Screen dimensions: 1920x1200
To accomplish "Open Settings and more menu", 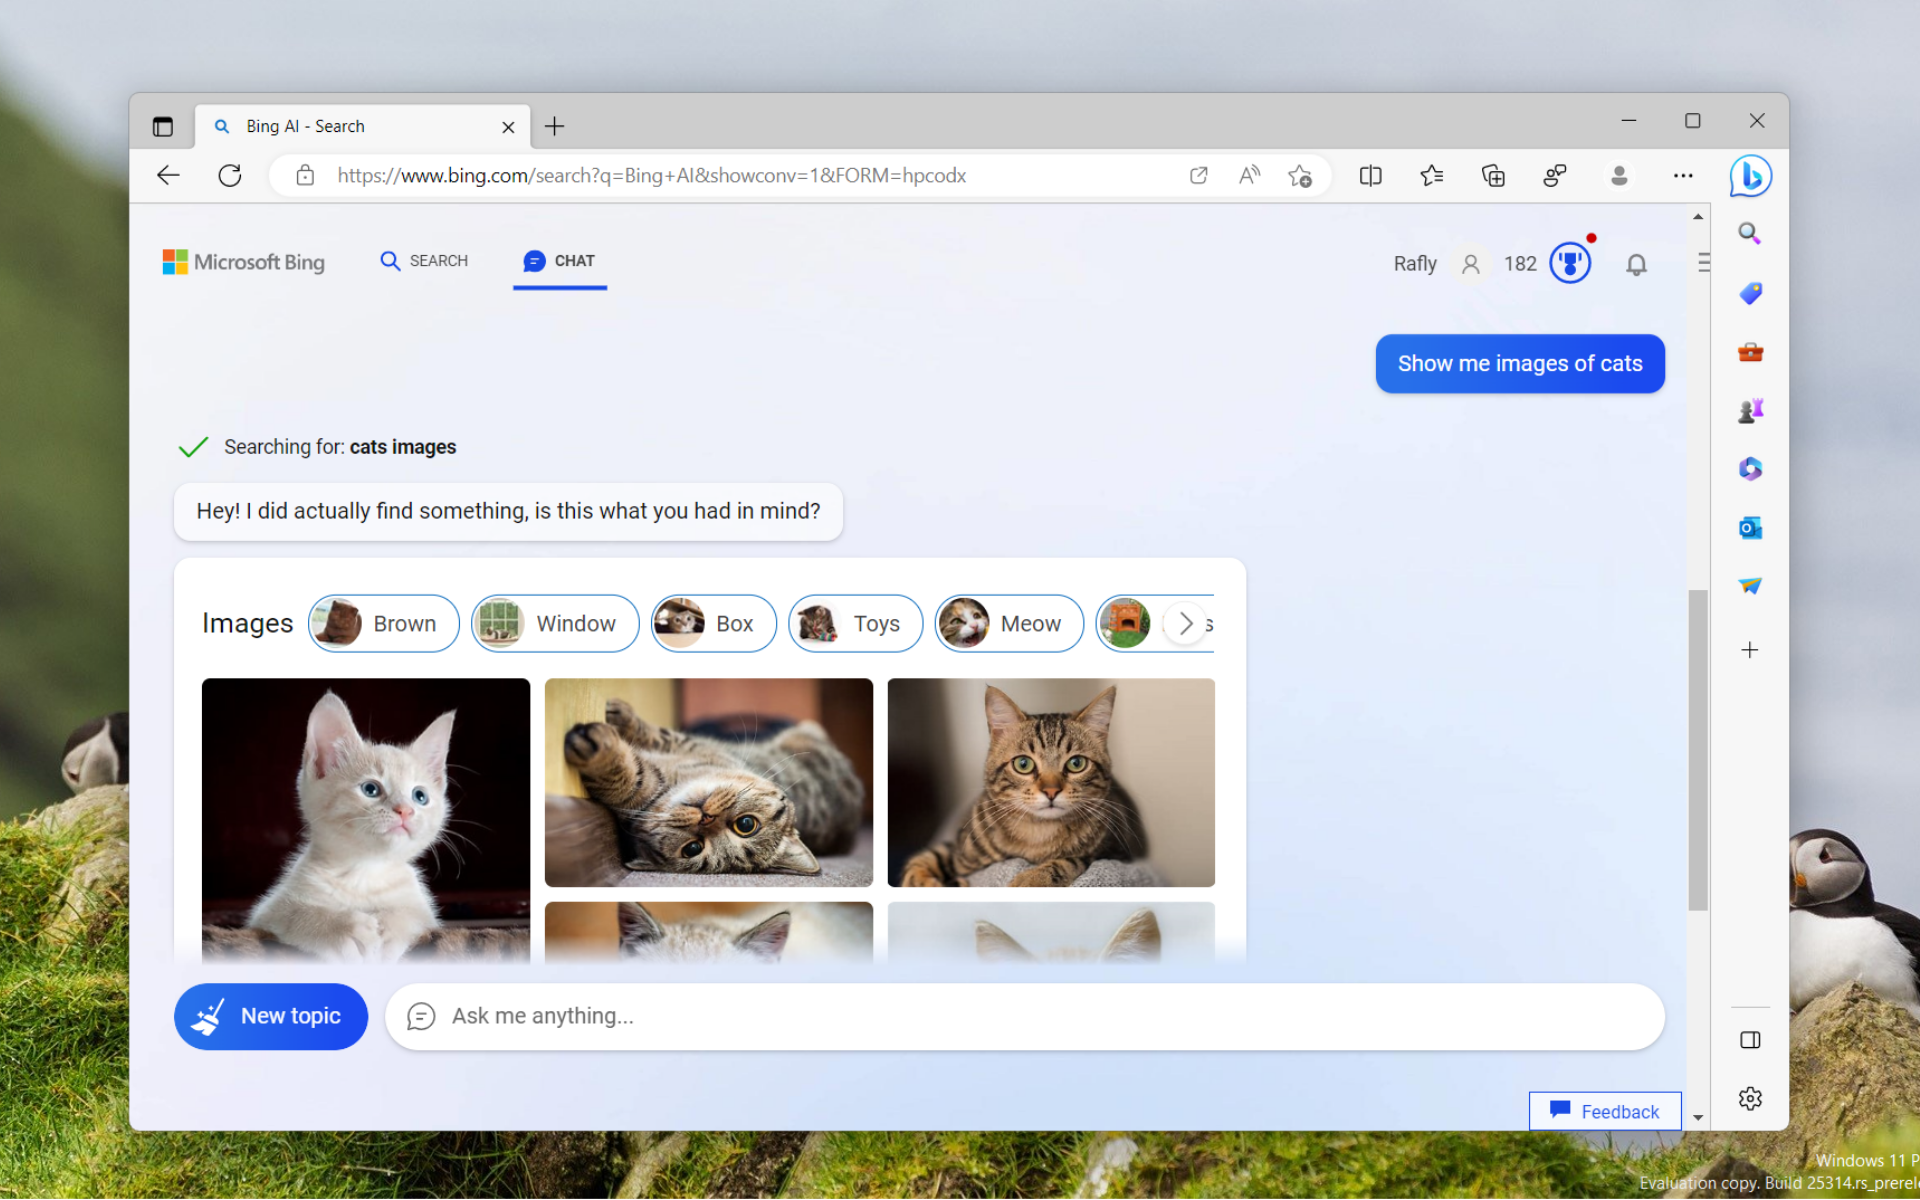I will click(1683, 176).
